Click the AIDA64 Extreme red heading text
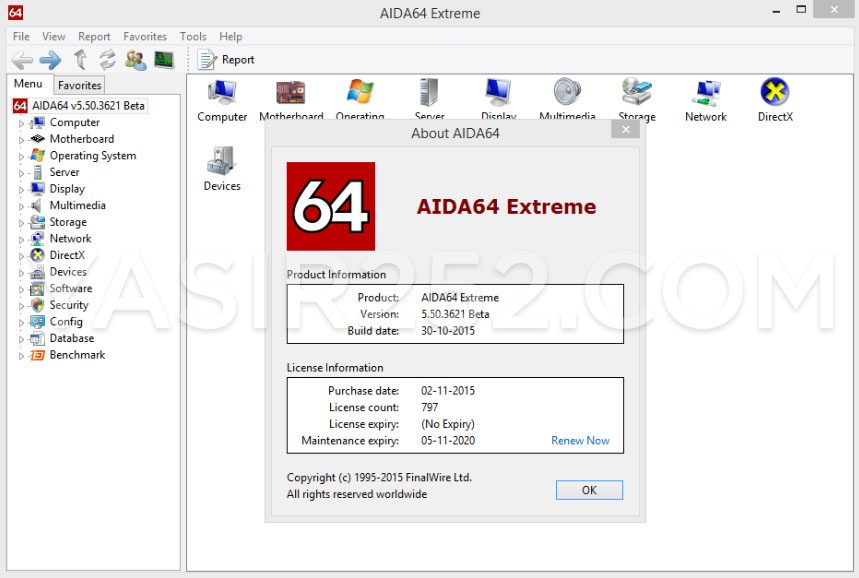Screen dimensions: 859x578 (506, 207)
